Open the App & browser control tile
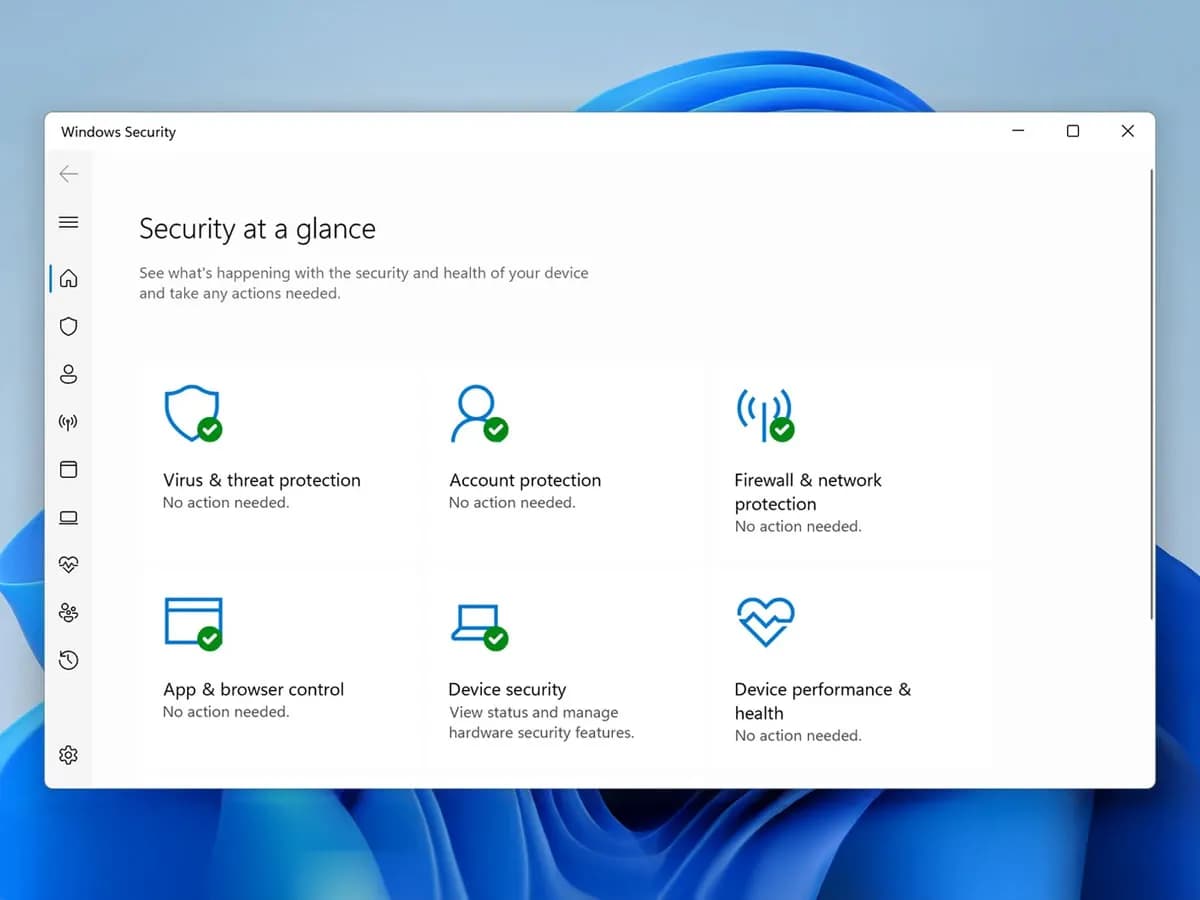The image size is (1200, 900). (x=253, y=689)
